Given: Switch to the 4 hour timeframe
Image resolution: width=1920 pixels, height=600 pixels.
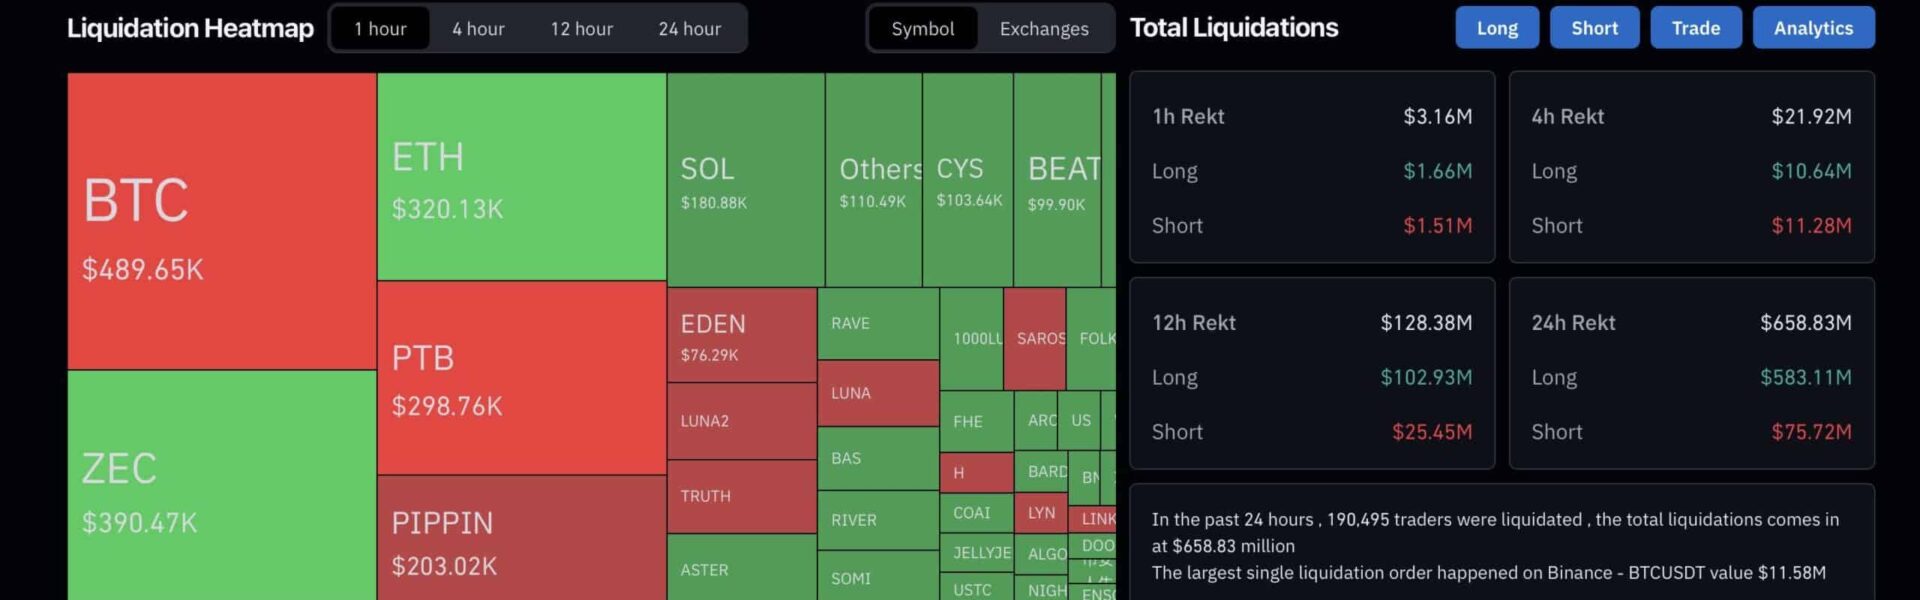Looking at the screenshot, I should pos(478,29).
